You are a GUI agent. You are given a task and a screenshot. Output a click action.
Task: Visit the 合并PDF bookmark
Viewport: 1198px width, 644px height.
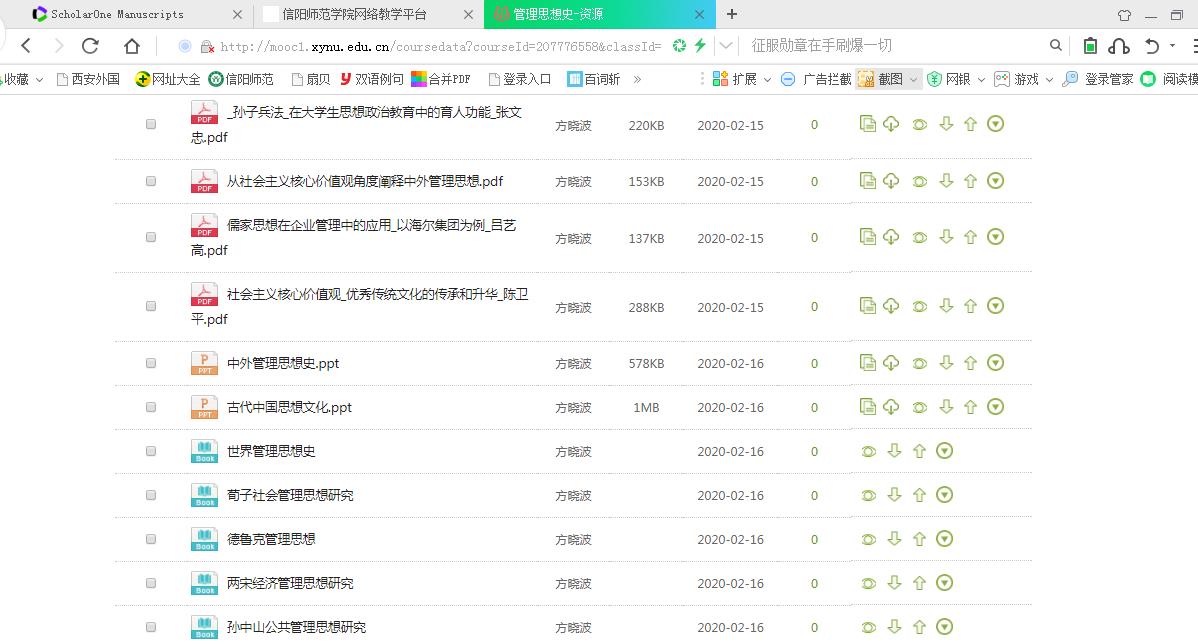440,78
